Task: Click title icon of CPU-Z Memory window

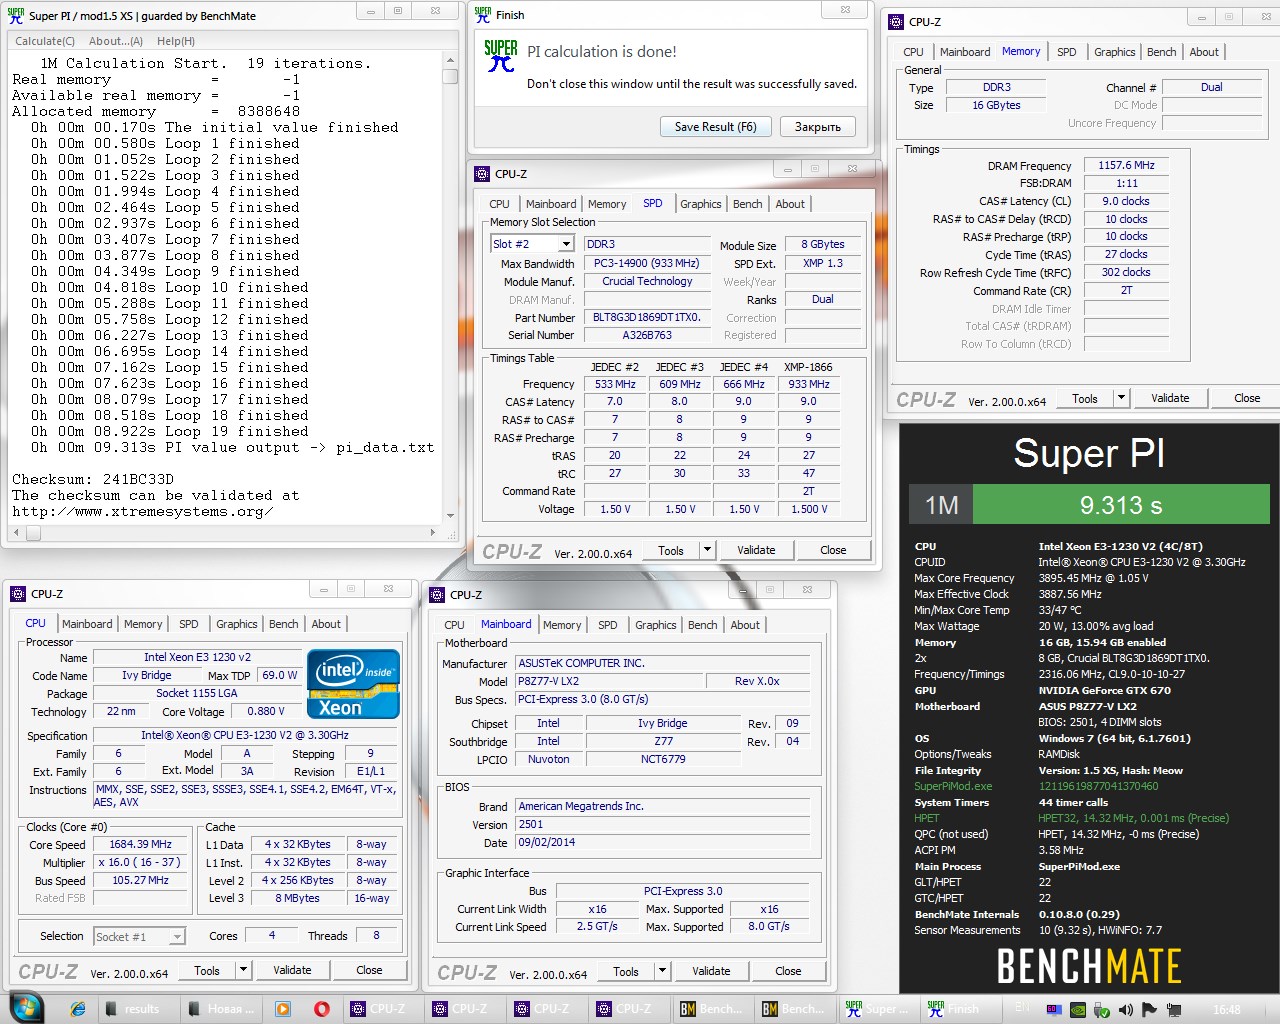Action: pyautogui.click(x=897, y=21)
